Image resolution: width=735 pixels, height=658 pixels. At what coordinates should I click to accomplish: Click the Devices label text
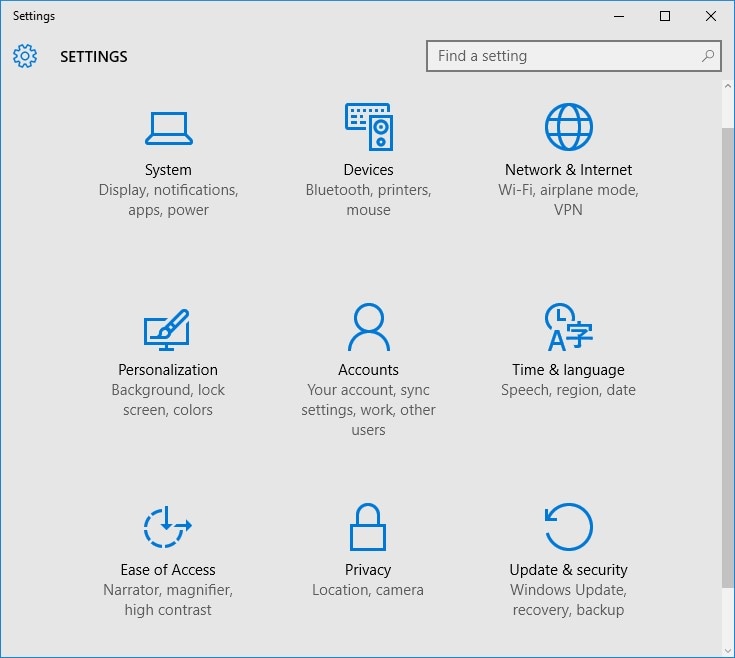(x=368, y=170)
